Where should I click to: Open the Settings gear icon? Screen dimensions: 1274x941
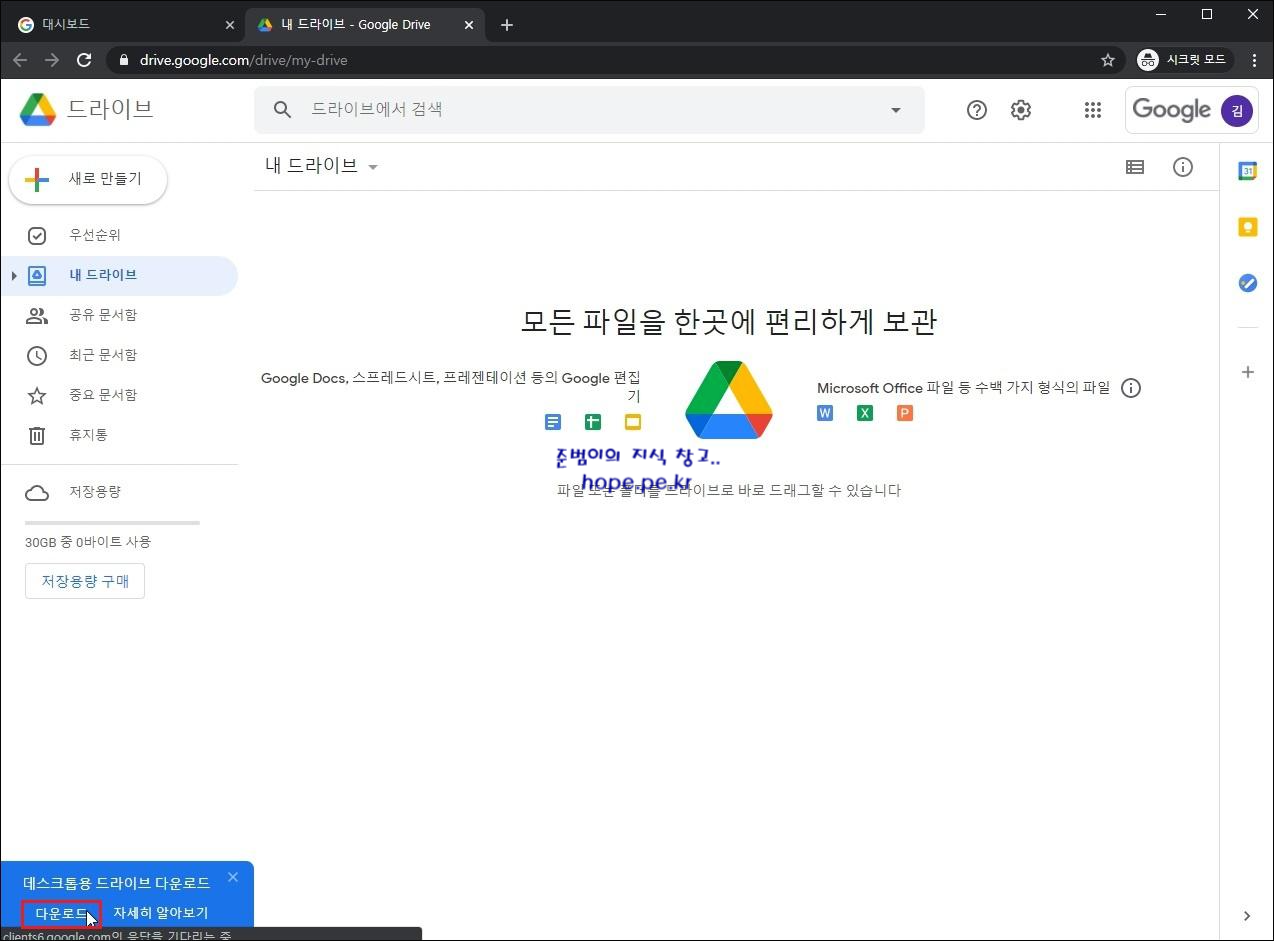[1021, 110]
